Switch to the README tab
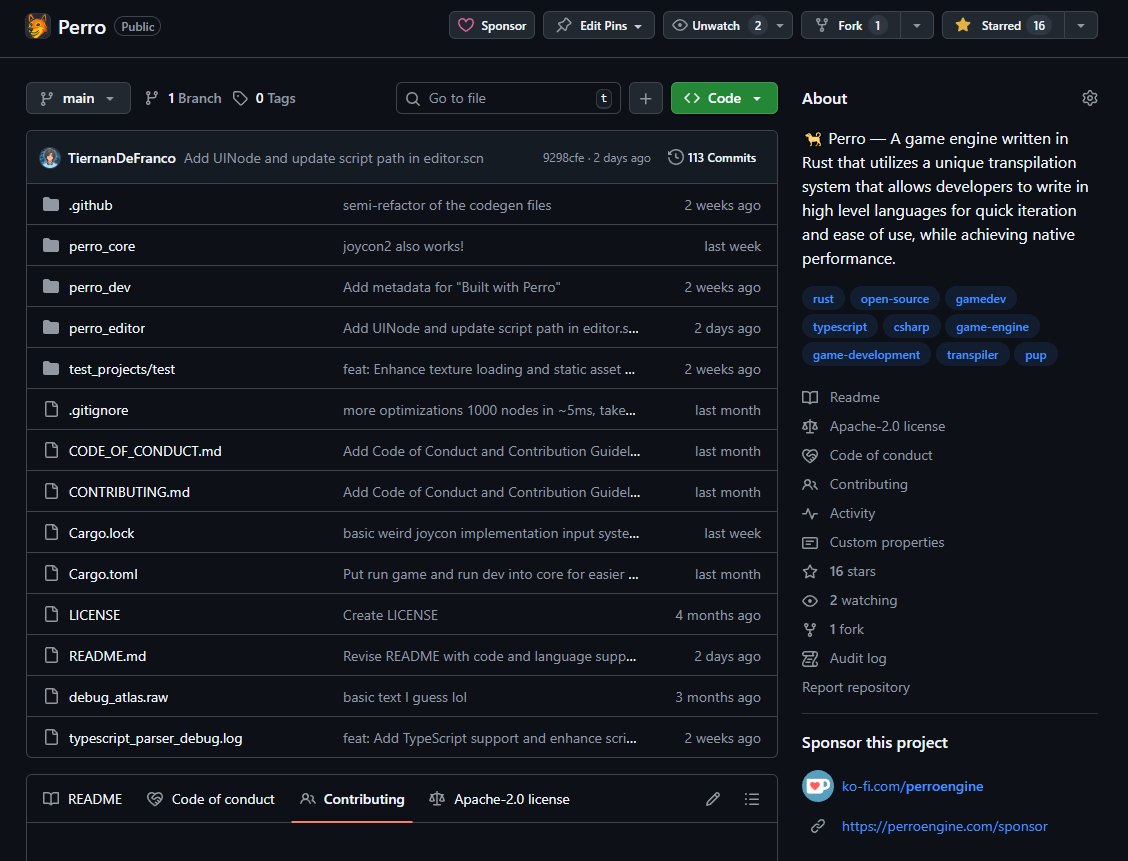The height and width of the screenshot is (861, 1128). point(83,799)
